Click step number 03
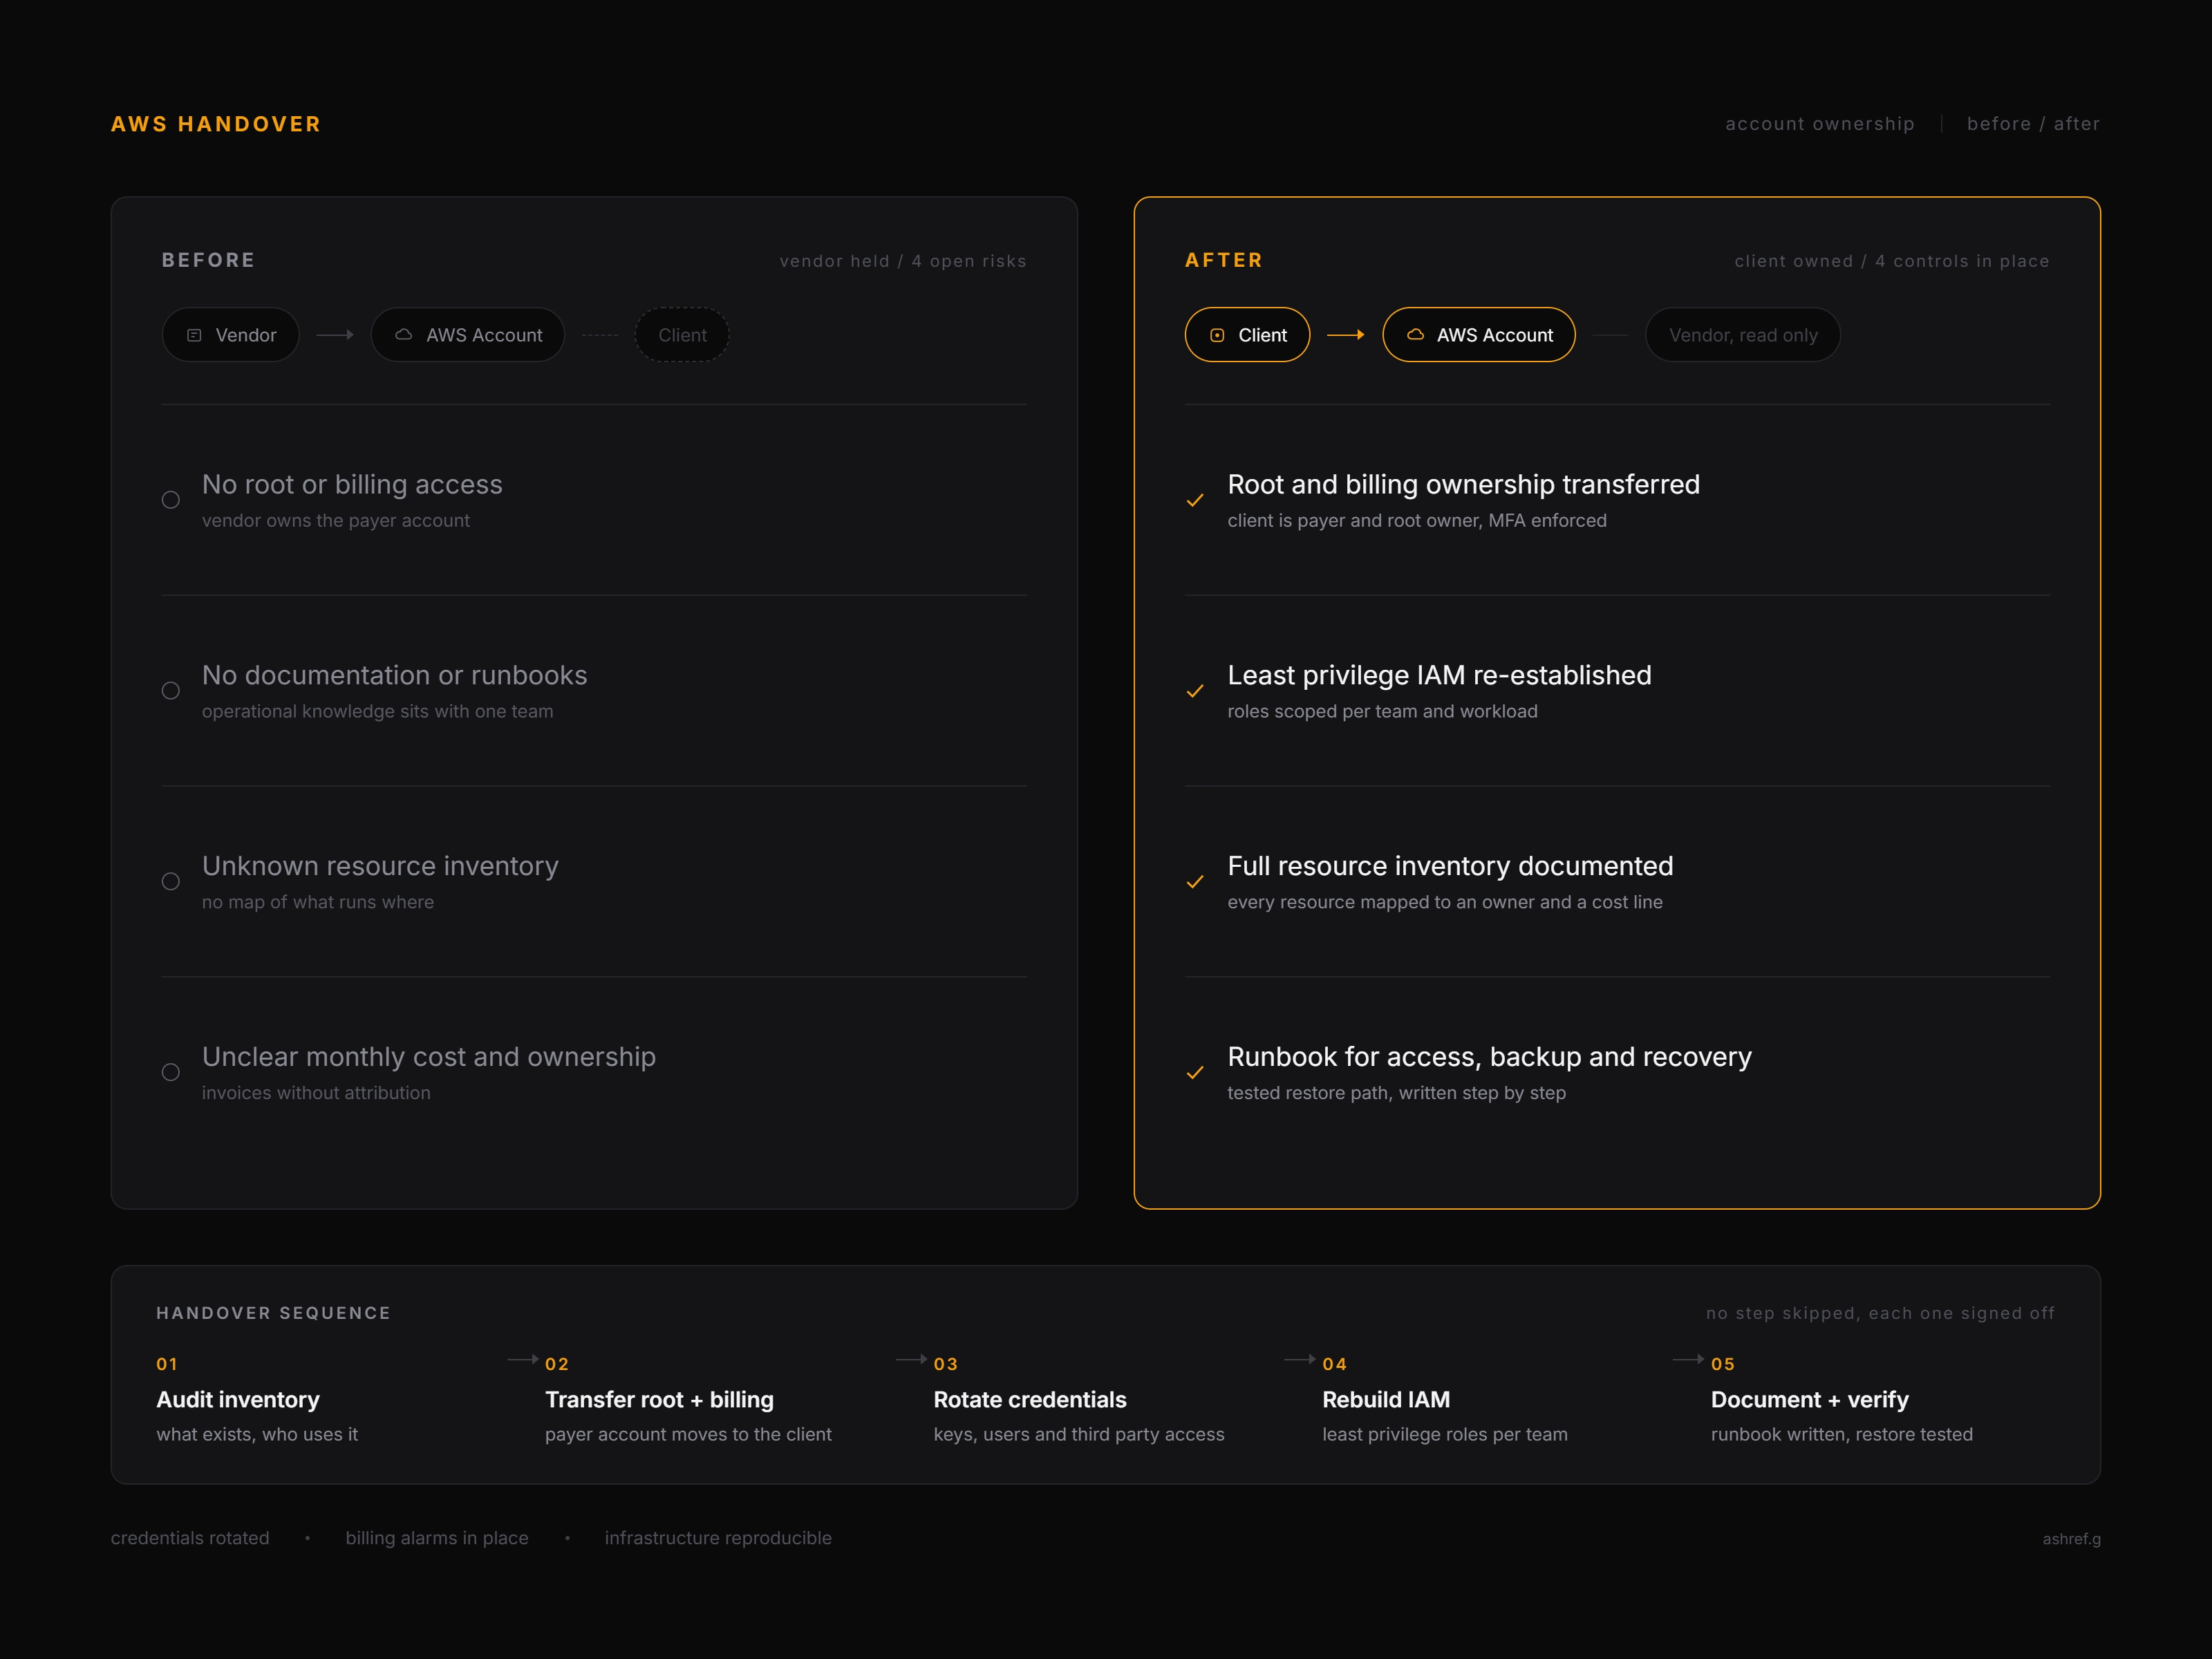 pos(946,1364)
